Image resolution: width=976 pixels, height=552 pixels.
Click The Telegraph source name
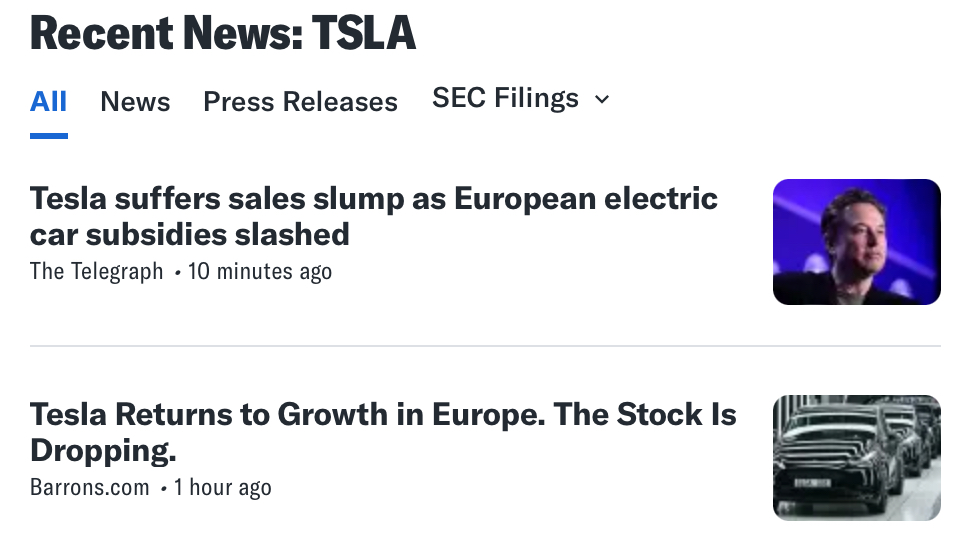(x=96, y=272)
